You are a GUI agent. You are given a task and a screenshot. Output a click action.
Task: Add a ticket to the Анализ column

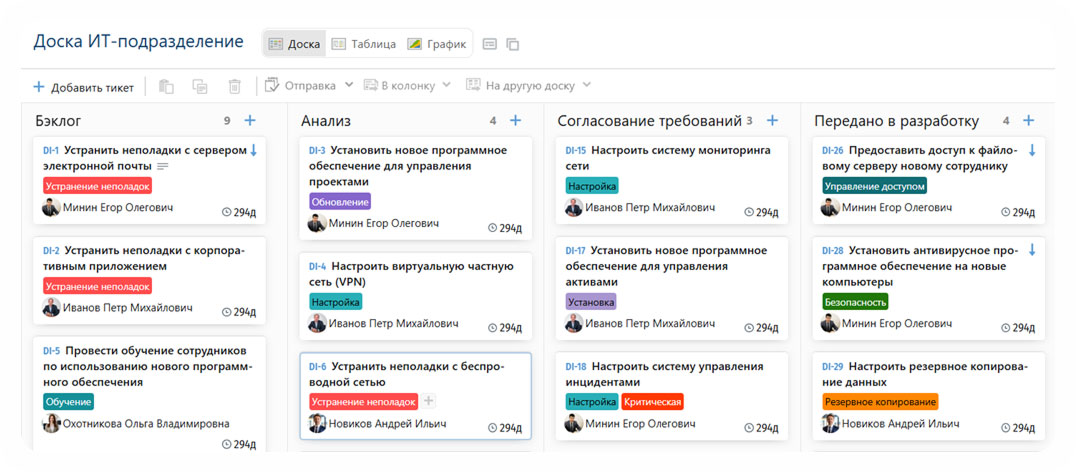(516, 121)
